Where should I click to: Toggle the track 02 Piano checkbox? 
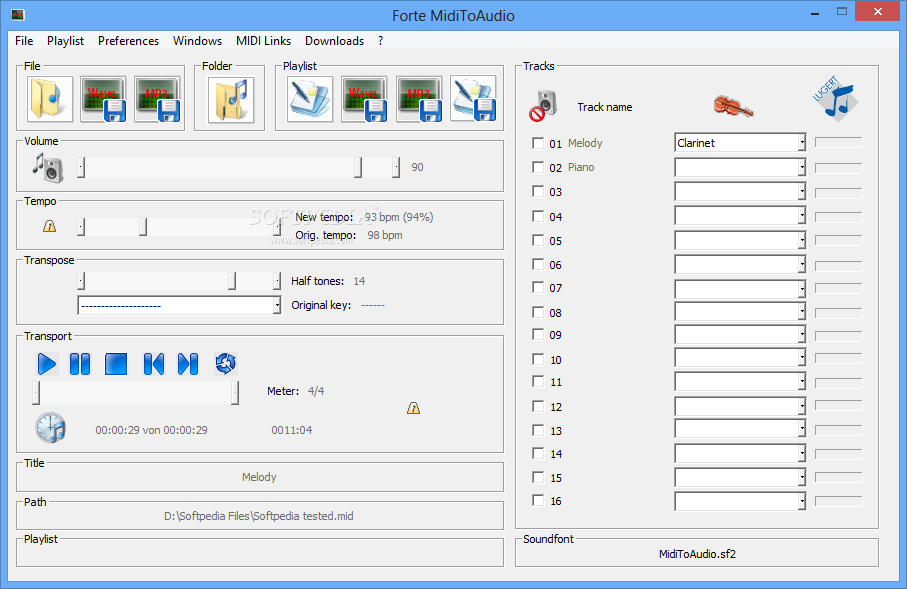click(538, 167)
